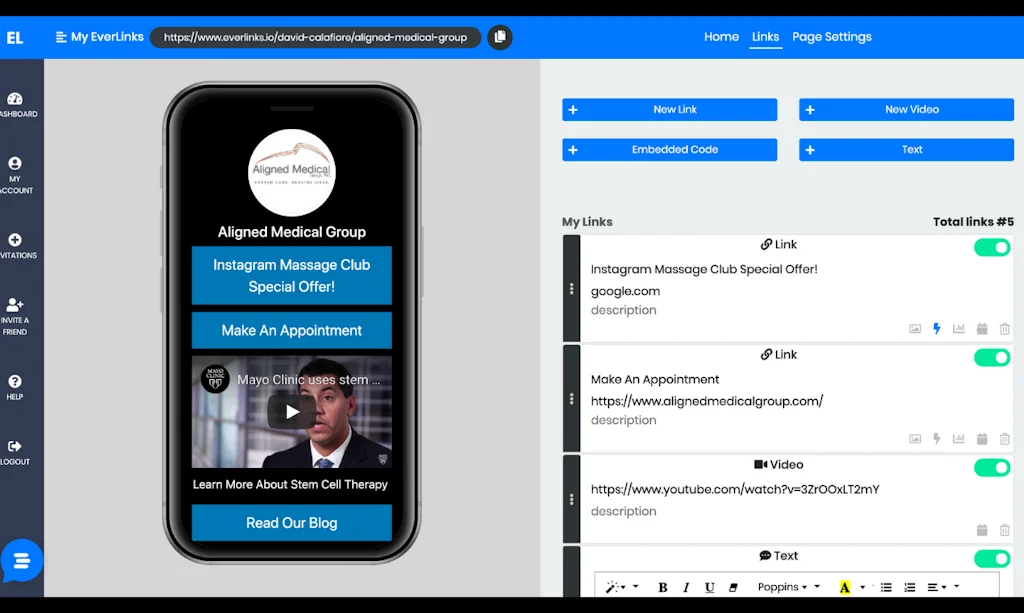Open analytics stats for Instagram Massage Club link
This screenshot has width=1024, height=613.
click(959, 328)
